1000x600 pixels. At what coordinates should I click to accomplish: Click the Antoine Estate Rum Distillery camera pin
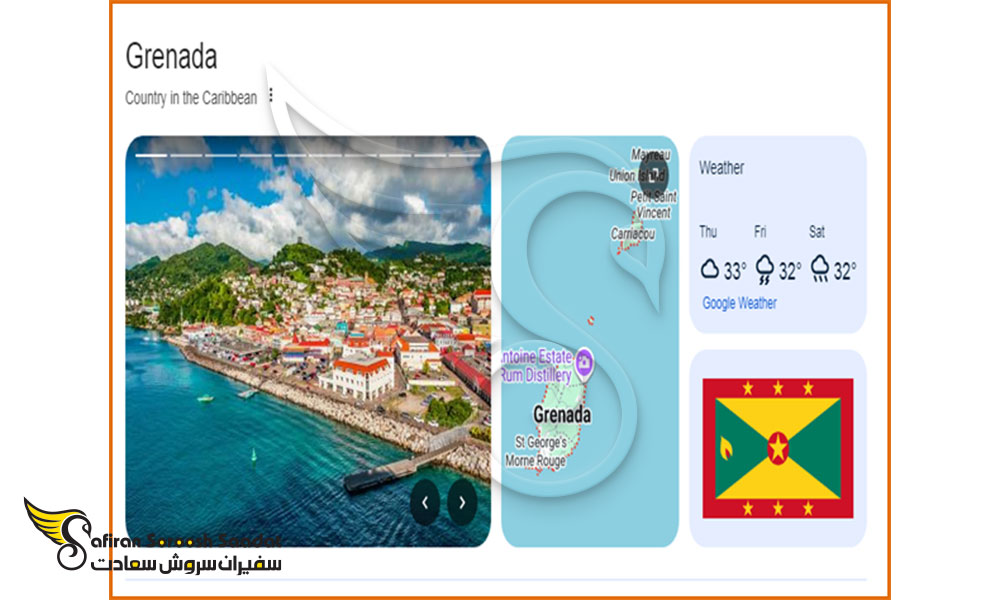point(584,364)
